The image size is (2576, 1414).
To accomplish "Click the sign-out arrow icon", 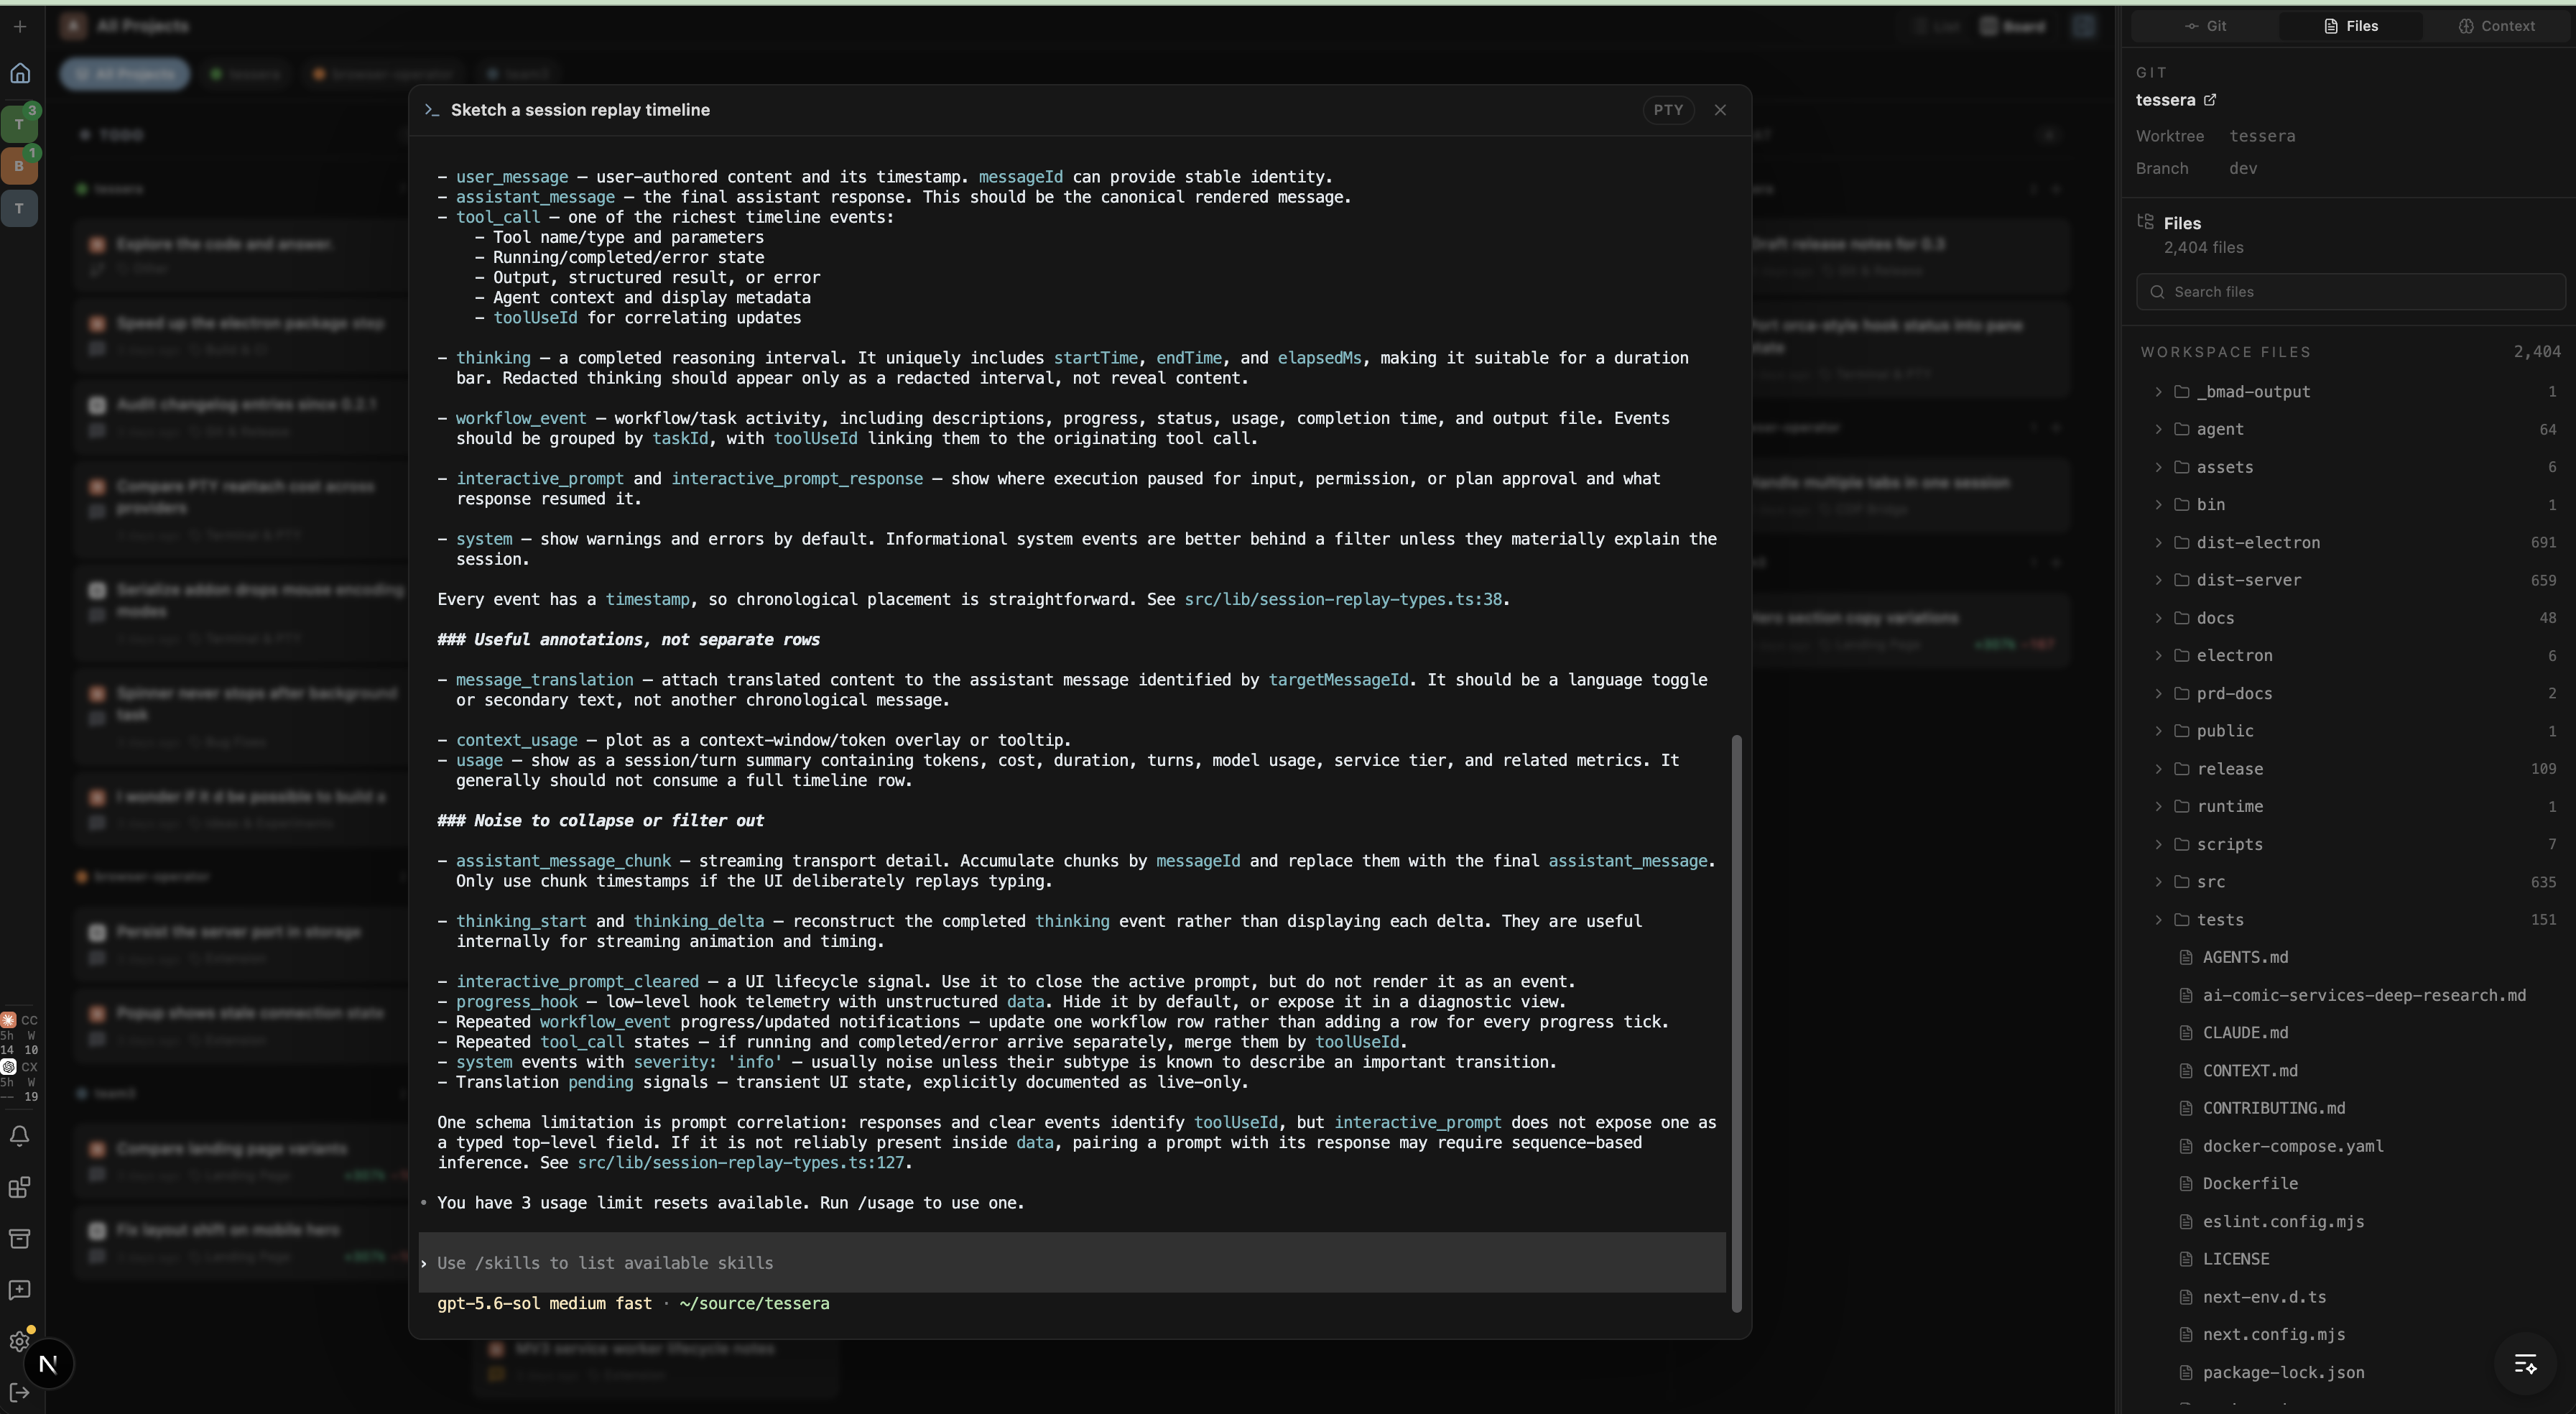I will point(19,1393).
